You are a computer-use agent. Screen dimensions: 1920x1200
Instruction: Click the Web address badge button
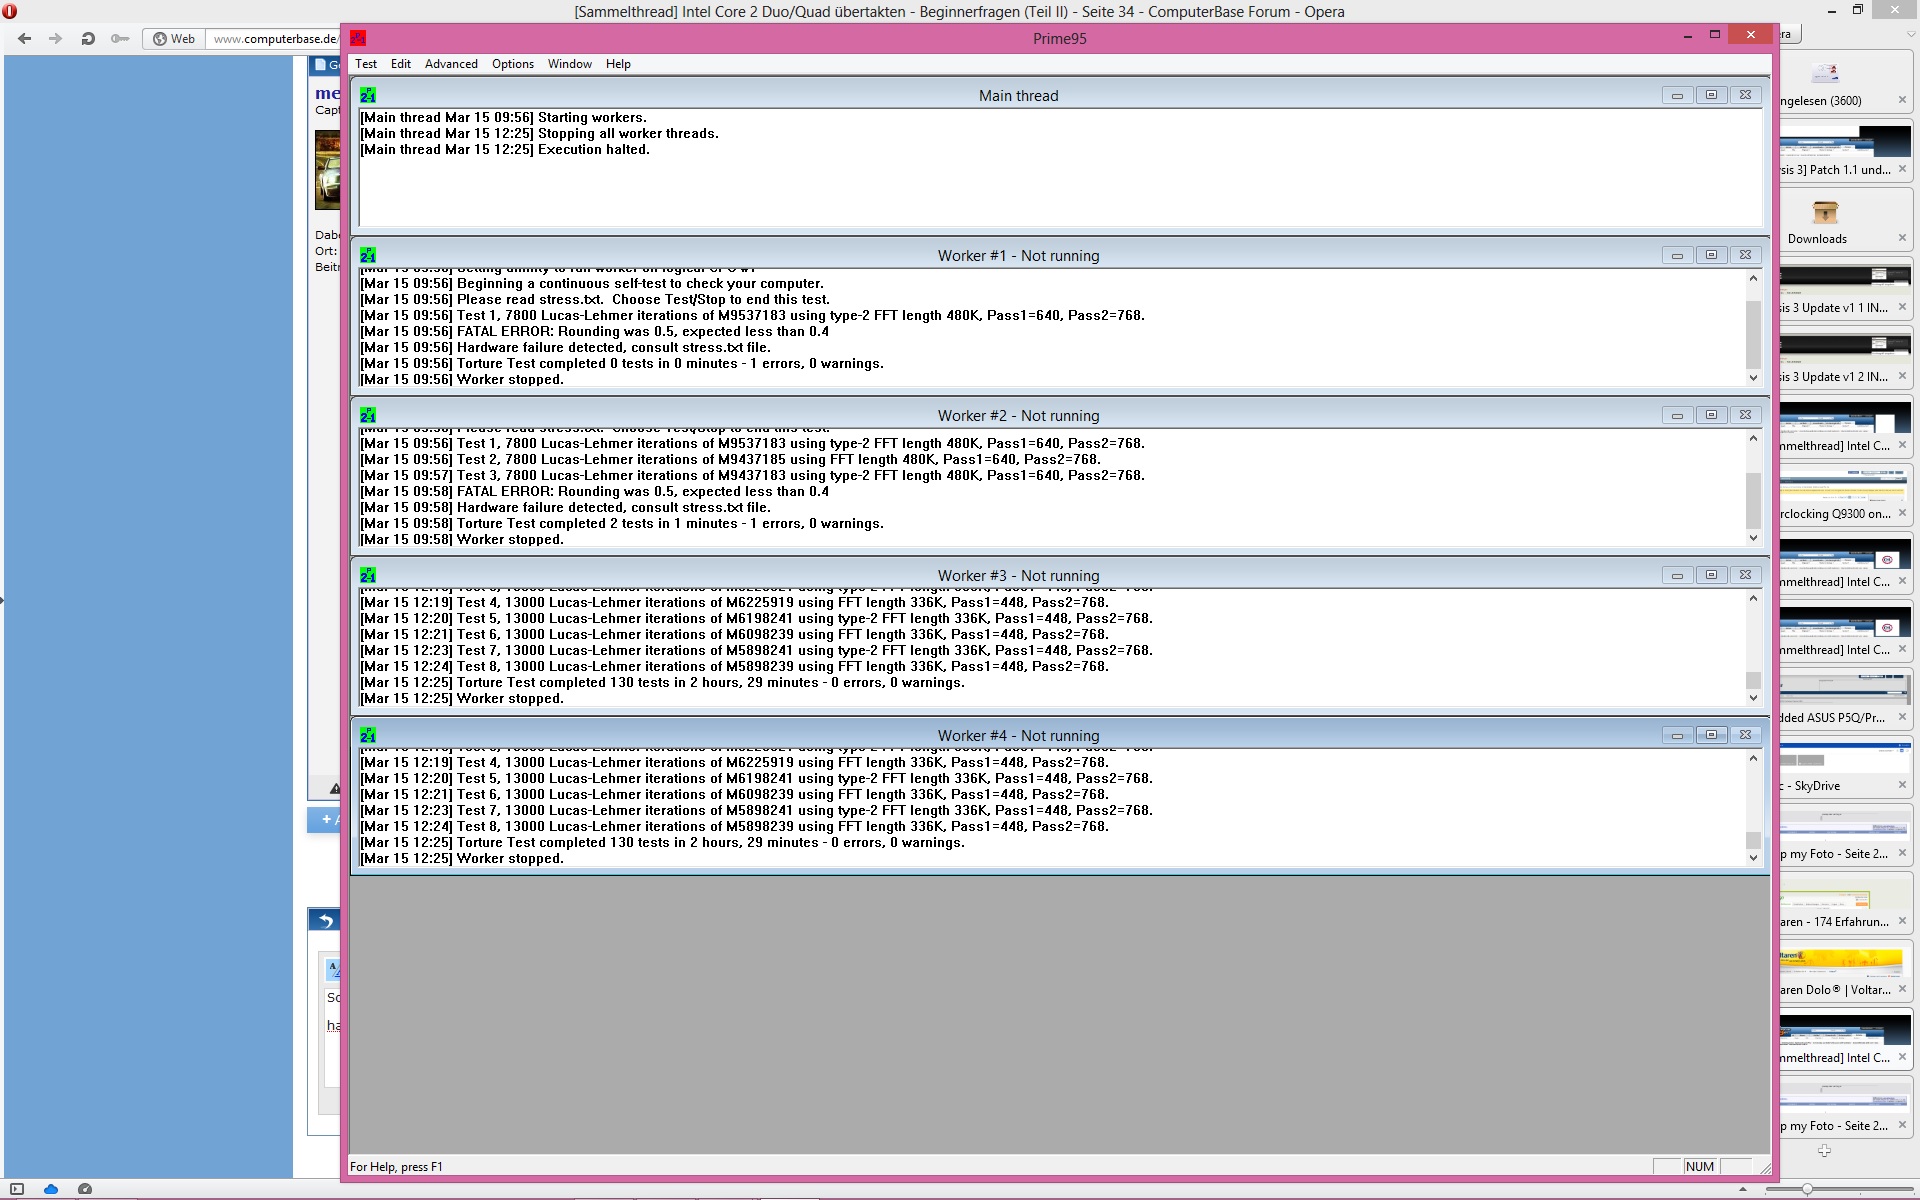click(174, 39)
